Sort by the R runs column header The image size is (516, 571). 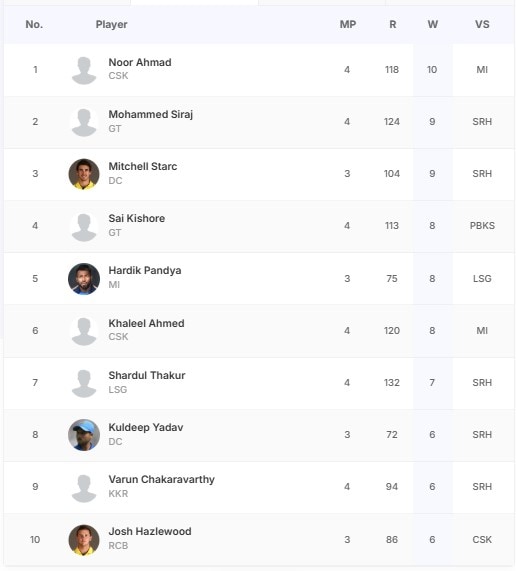pyautogui.click(x=393, y=24)
